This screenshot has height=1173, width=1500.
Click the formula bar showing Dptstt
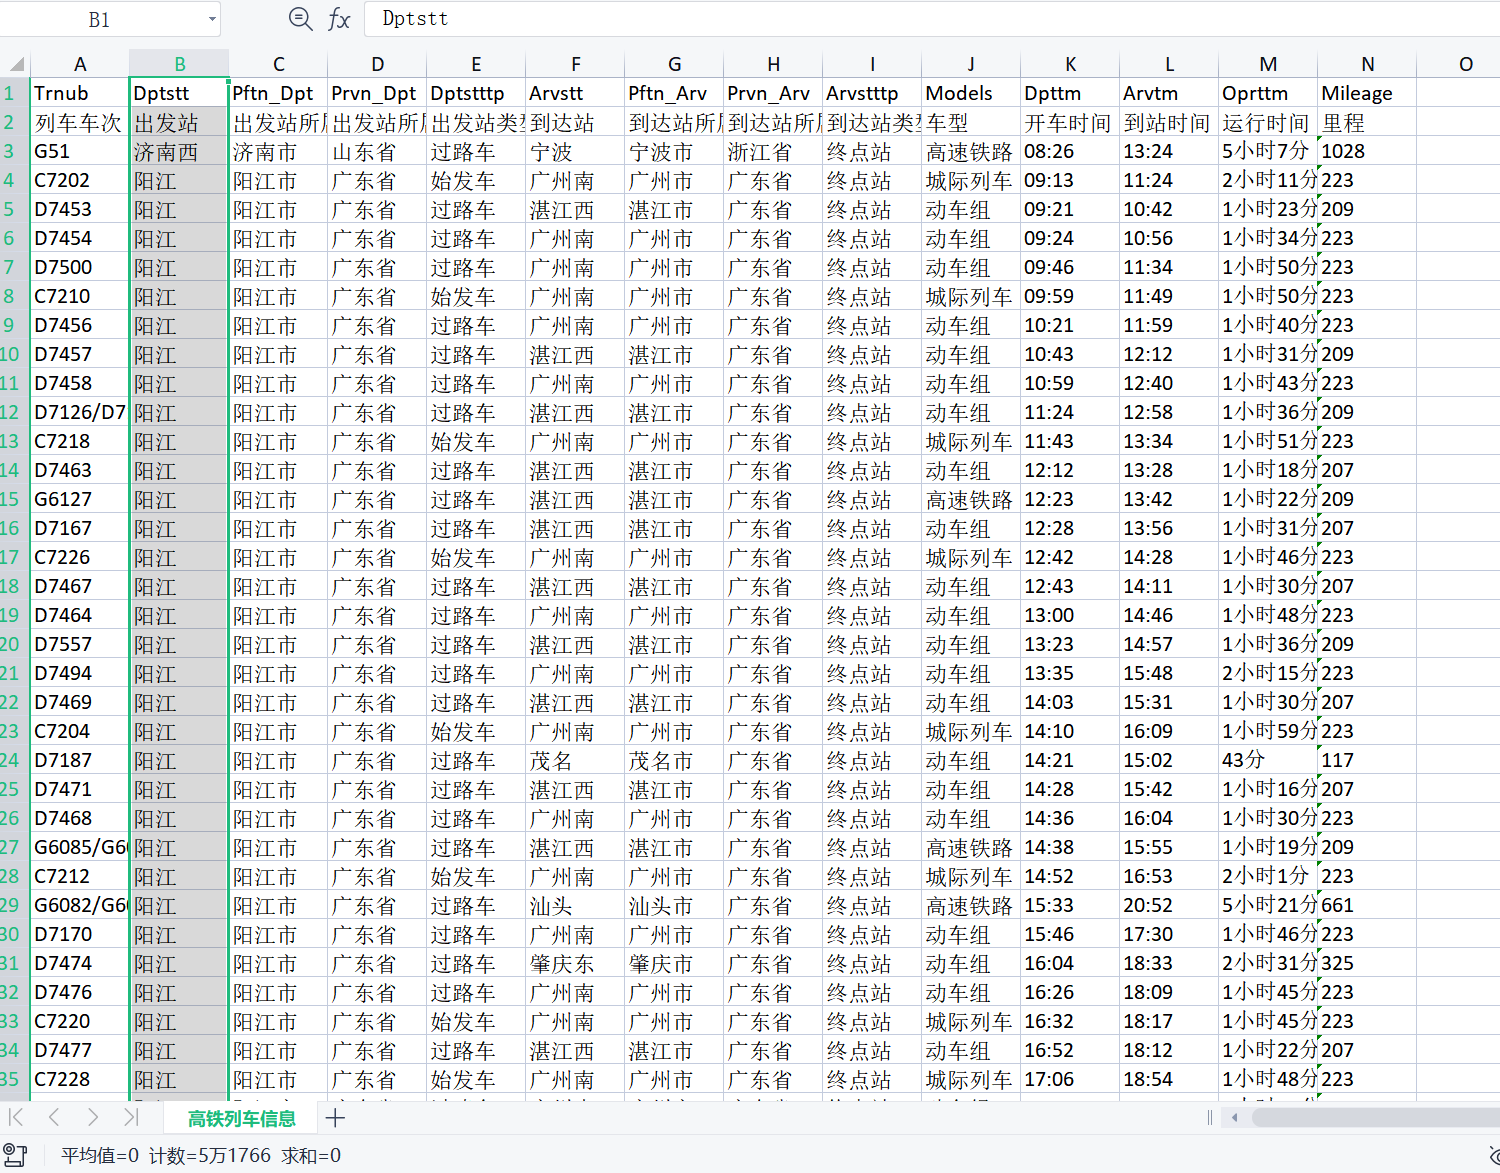930,19
